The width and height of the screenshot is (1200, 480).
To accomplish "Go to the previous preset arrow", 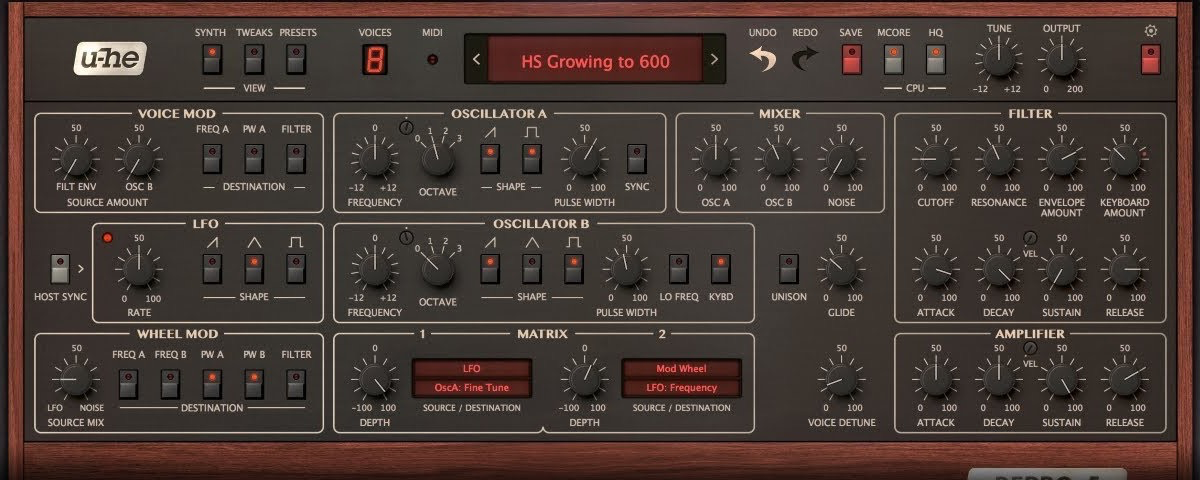I will tap(477, 60).
